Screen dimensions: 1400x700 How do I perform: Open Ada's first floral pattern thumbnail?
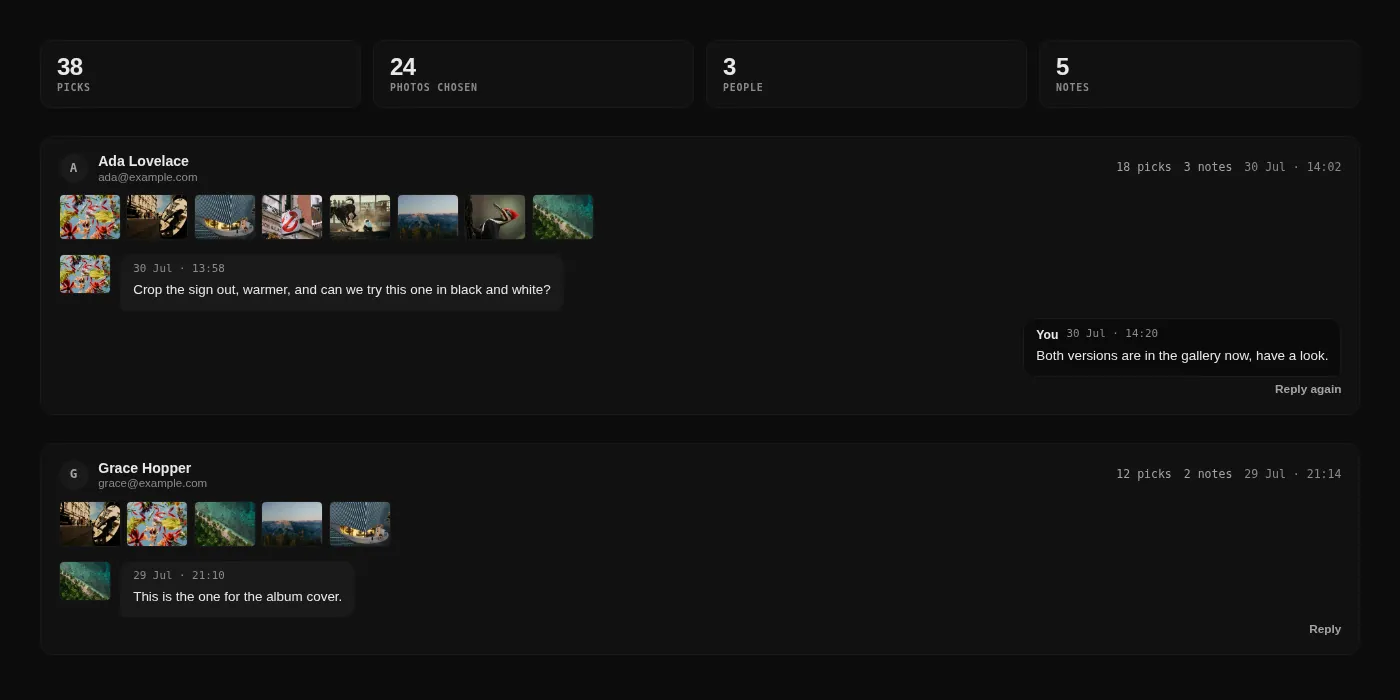[x=90, y=217]
